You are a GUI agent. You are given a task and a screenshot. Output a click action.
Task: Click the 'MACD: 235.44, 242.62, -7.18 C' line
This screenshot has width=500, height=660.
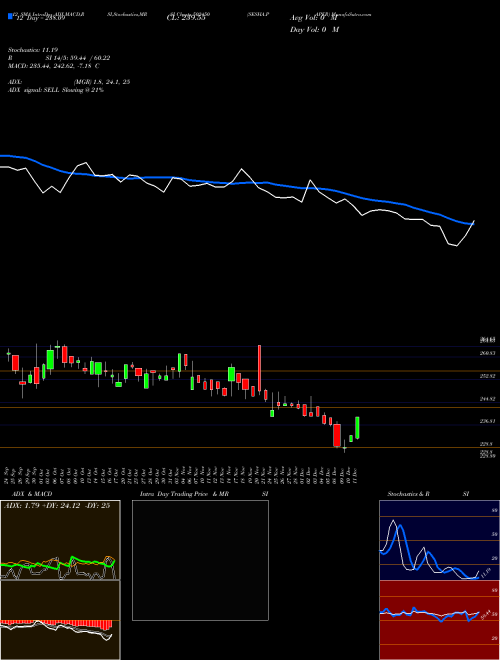[x=53, y=66]
